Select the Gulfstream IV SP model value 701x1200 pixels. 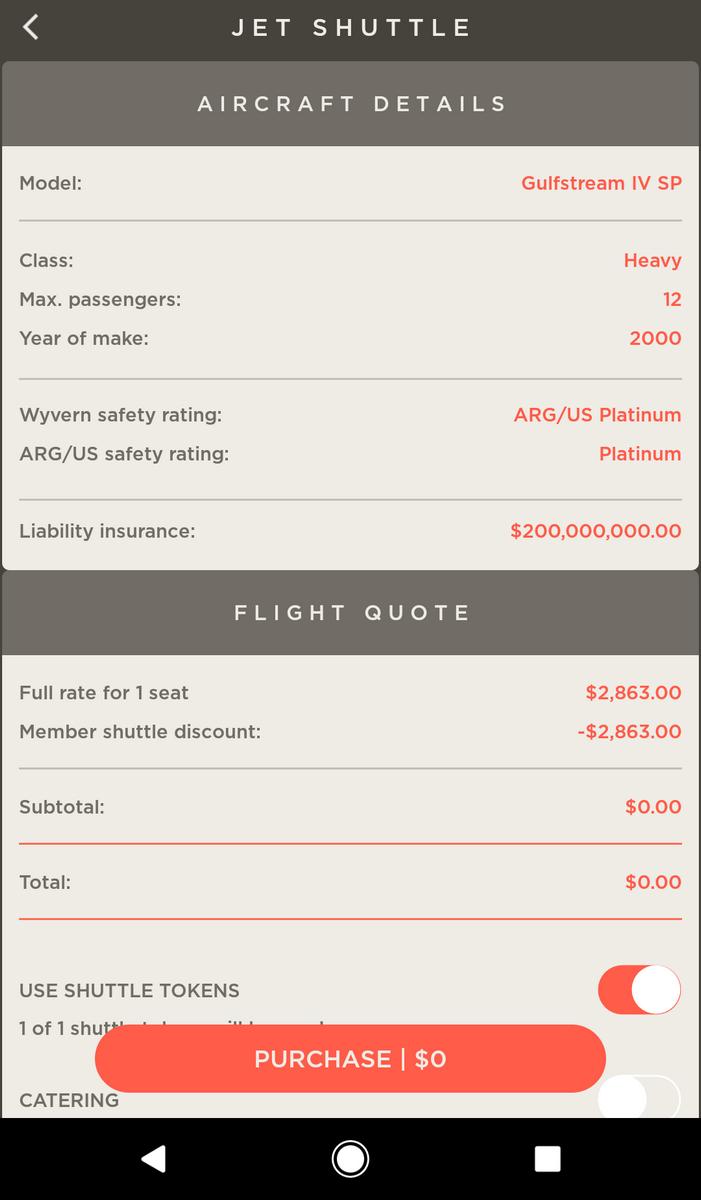pos(601,183)
